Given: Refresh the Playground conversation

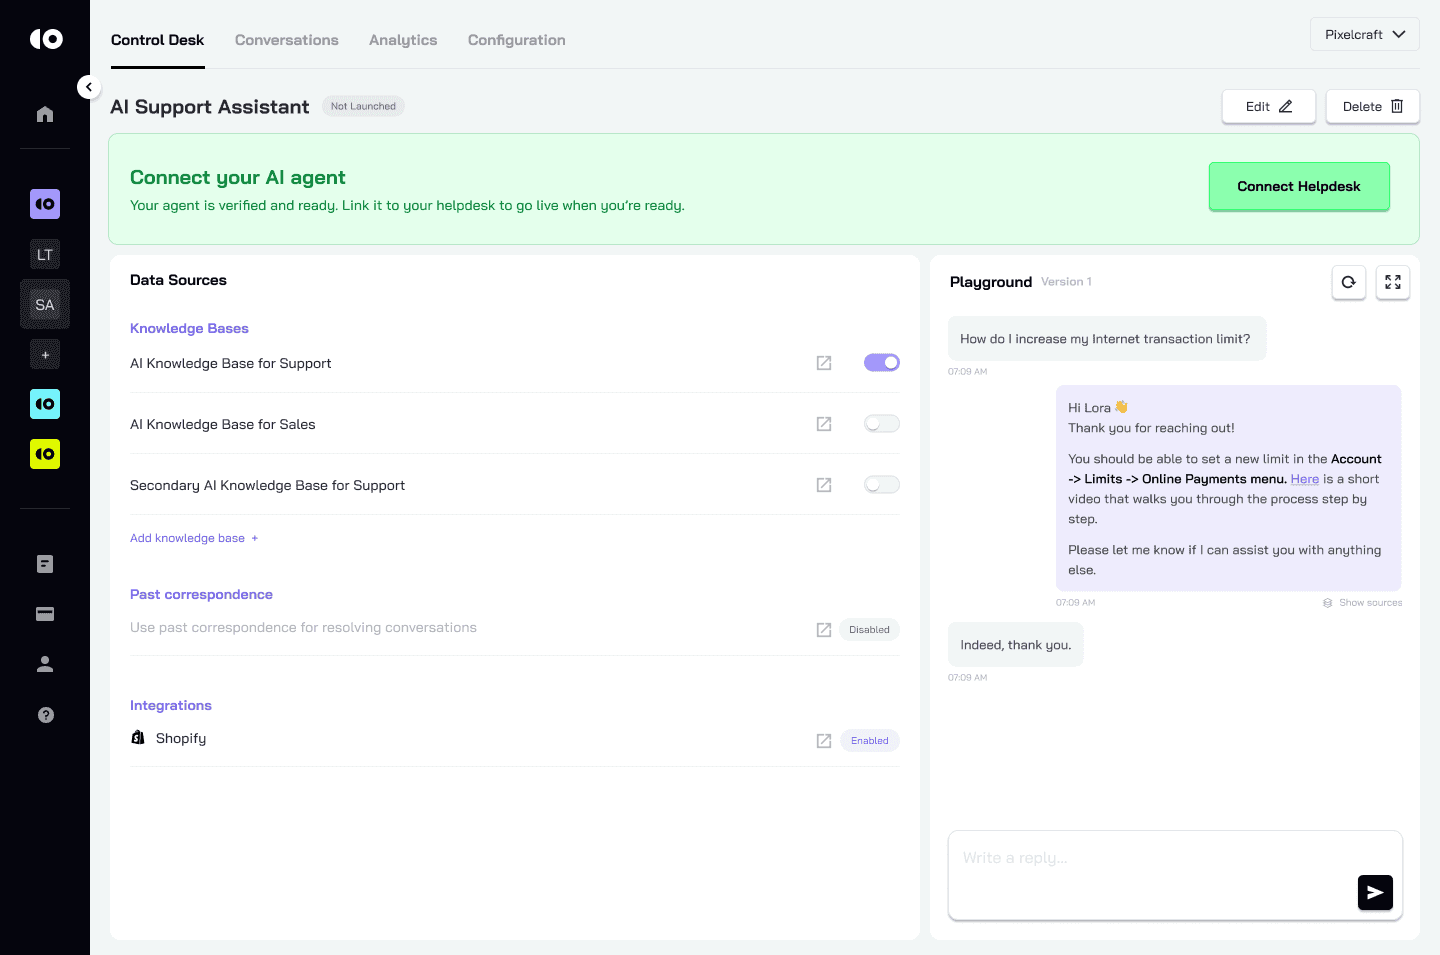Looking at the screenshot, I should click(x=1348, y=282).
